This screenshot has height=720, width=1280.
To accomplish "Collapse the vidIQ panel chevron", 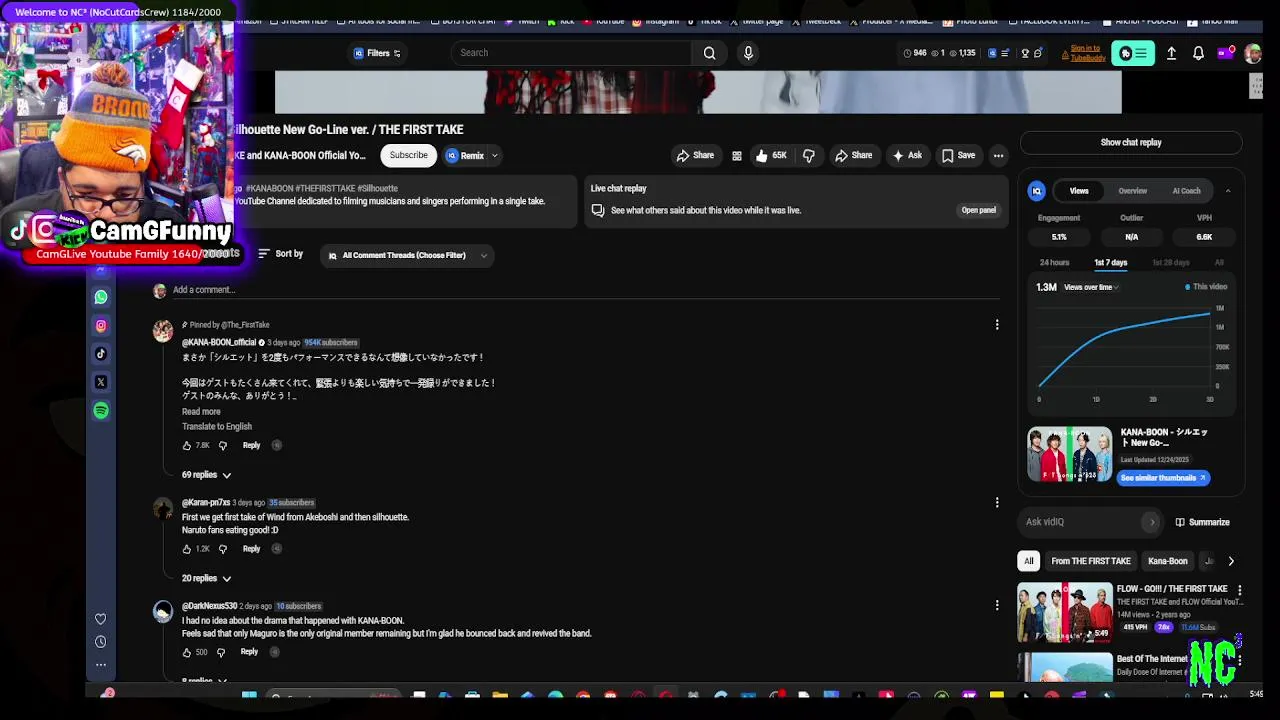I will point(1228,191).
